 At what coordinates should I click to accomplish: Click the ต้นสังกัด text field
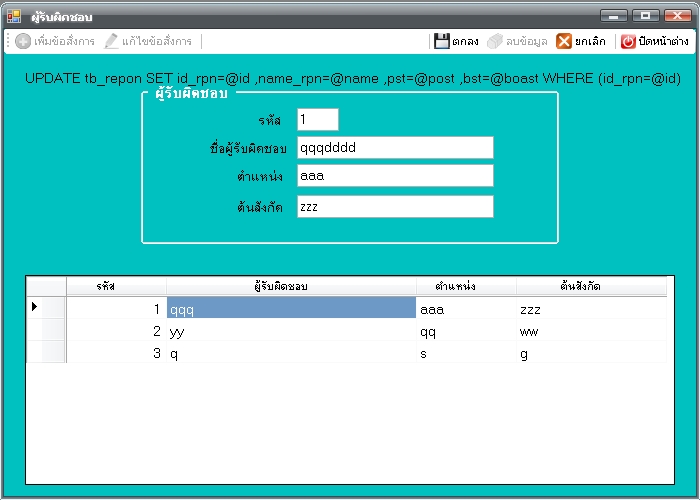[x=395, y=207]
